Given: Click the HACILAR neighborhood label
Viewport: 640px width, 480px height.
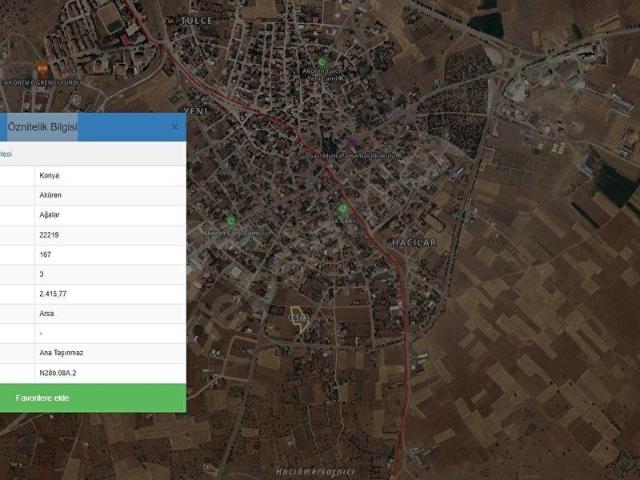Looking at the screenshot, I should (414, 243).
